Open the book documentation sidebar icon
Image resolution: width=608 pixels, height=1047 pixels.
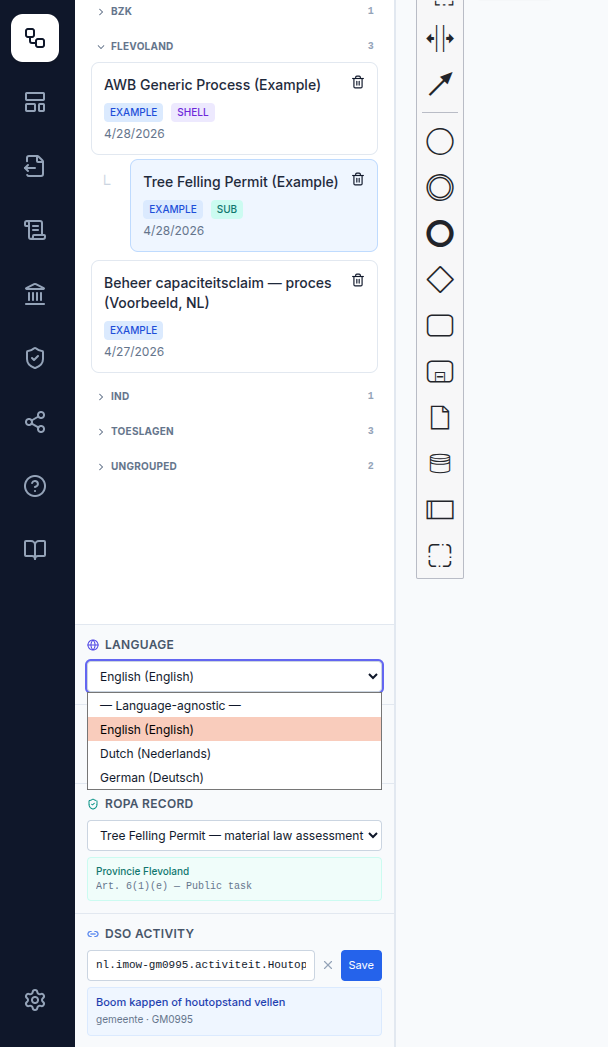(35, 550)
